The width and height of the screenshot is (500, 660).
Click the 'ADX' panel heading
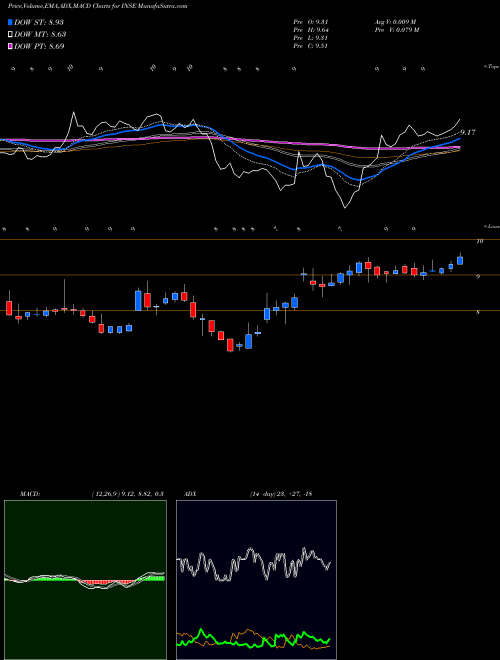click(x=191, y=494)
